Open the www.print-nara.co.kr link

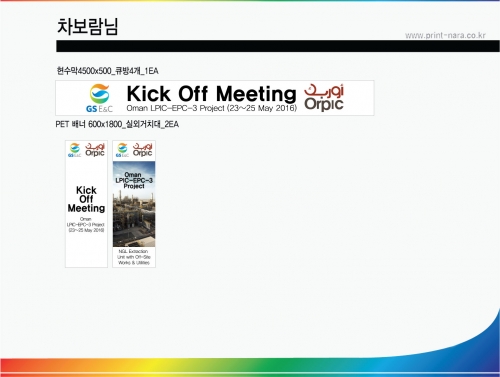[445, 35]
